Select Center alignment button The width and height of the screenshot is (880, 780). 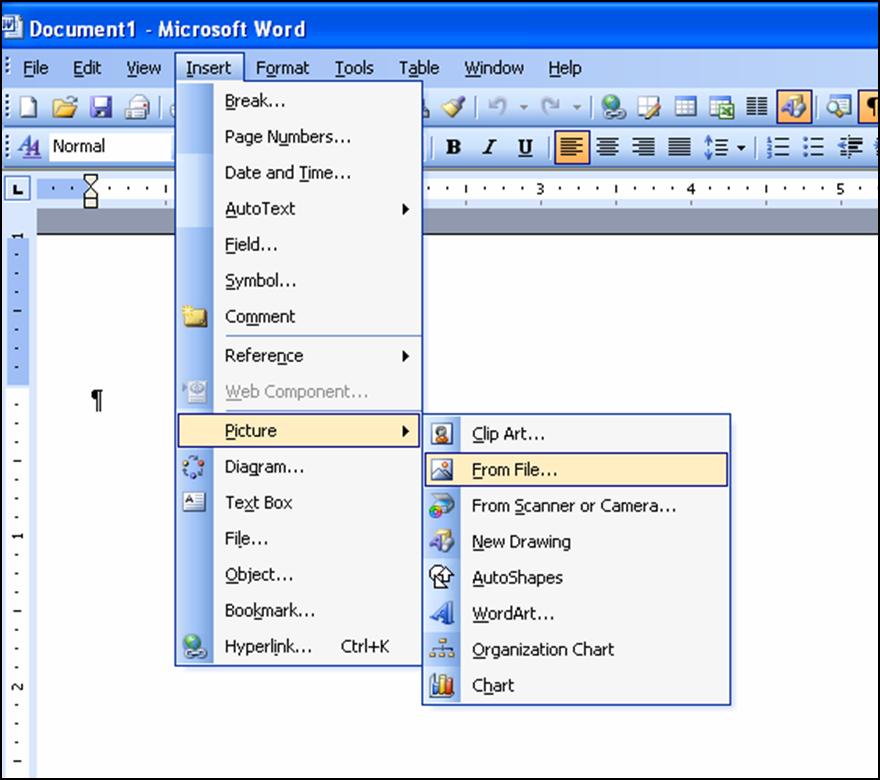607,147
